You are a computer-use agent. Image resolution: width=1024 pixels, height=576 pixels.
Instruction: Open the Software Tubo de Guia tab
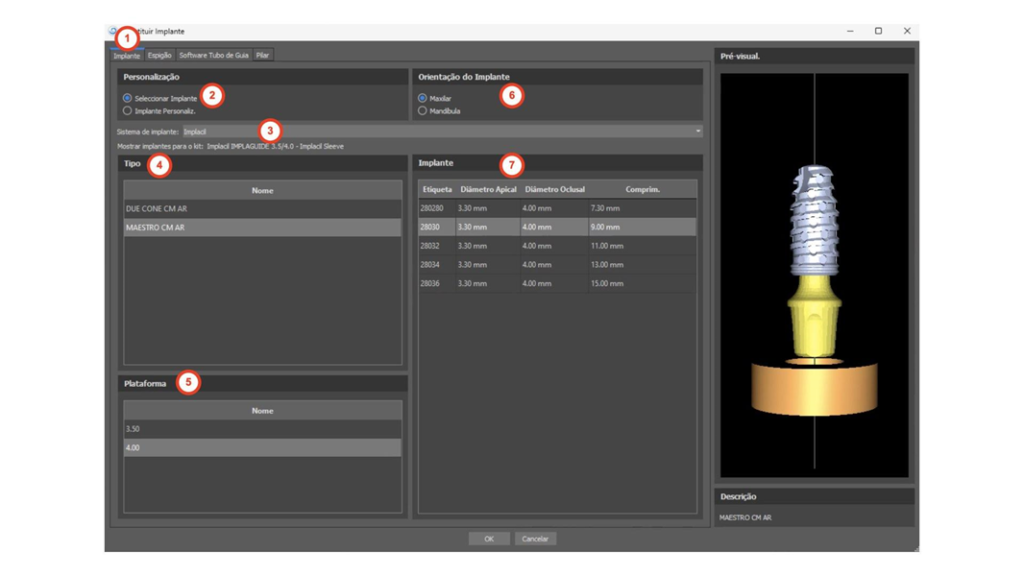tap(213, 56)
